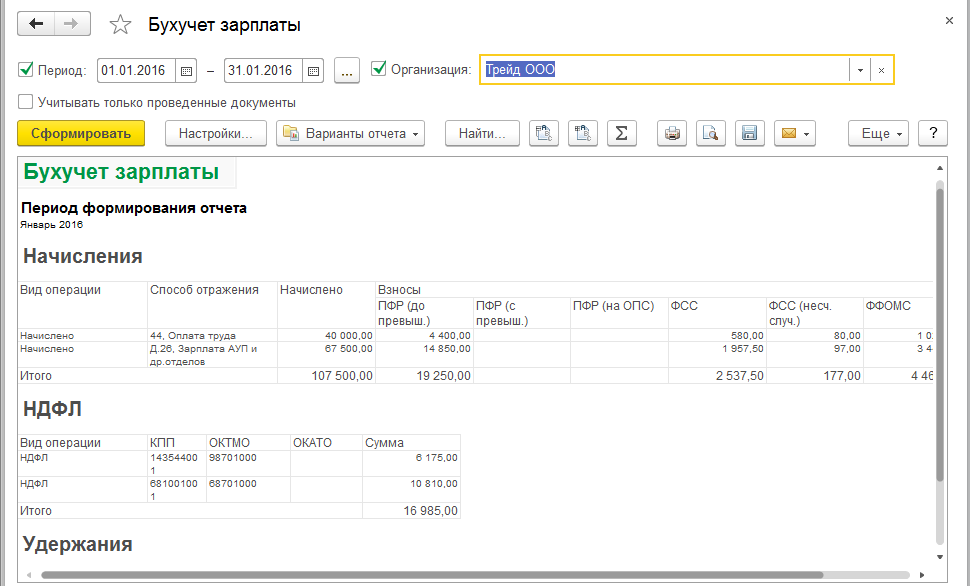Open print preview icon
The width and height of the screenshot is (970, 586).
710,133
